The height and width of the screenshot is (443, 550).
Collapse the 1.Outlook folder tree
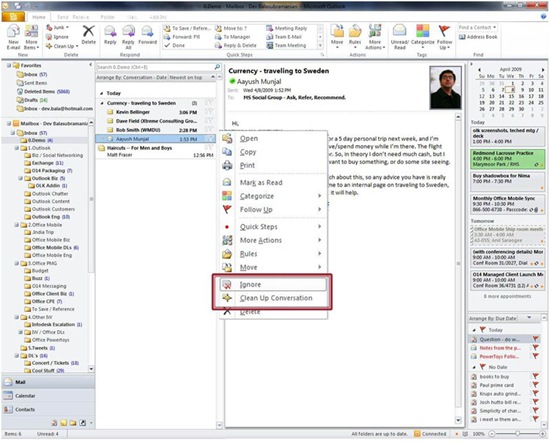pos(16,148)
